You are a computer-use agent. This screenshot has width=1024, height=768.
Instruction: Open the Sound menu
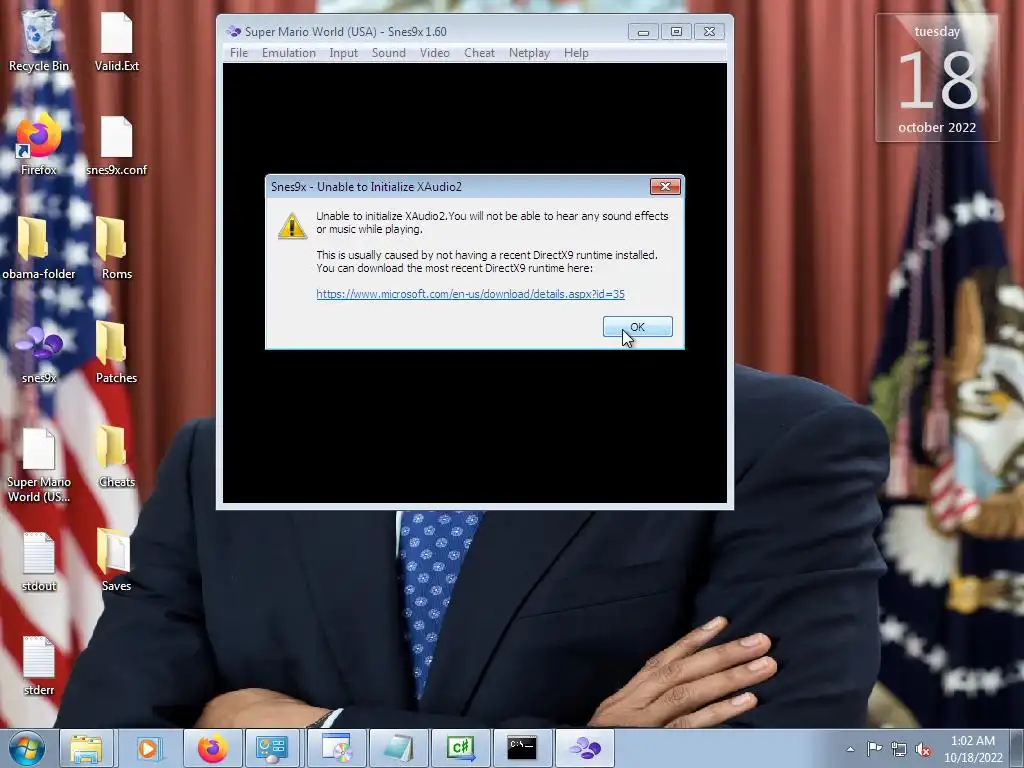point(389,53)
